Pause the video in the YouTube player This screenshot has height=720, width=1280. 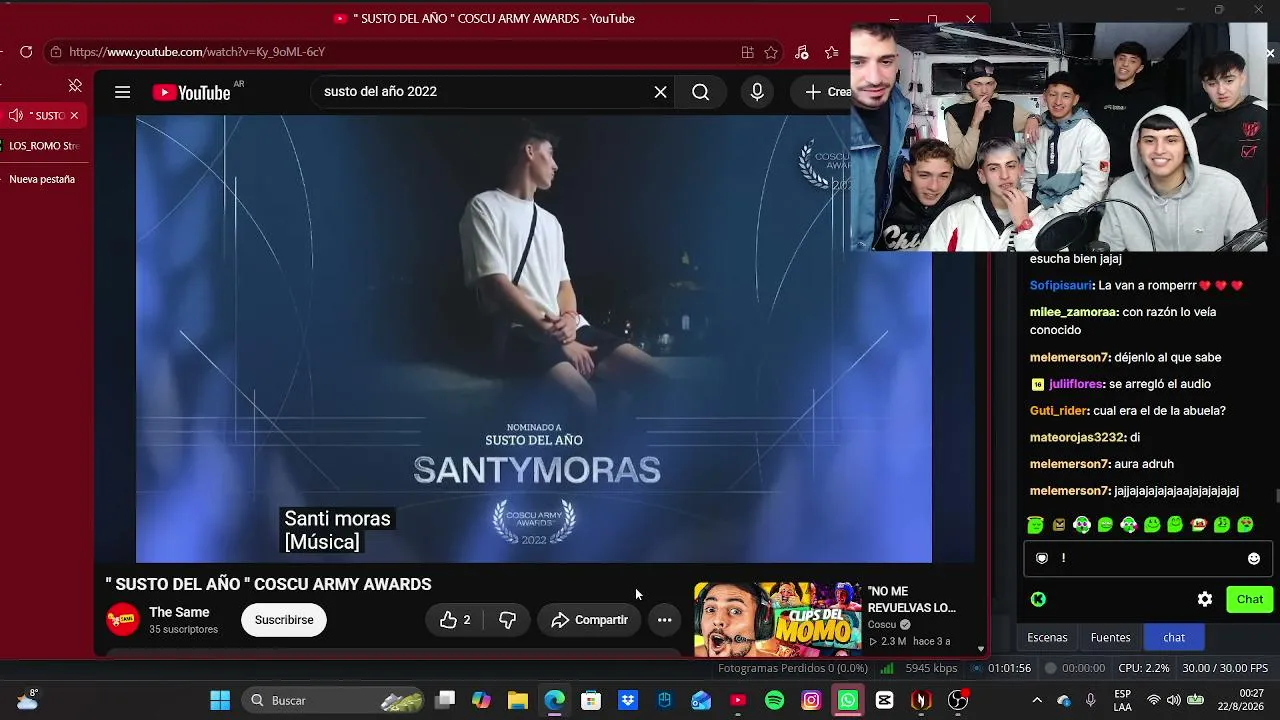(534, 338)
